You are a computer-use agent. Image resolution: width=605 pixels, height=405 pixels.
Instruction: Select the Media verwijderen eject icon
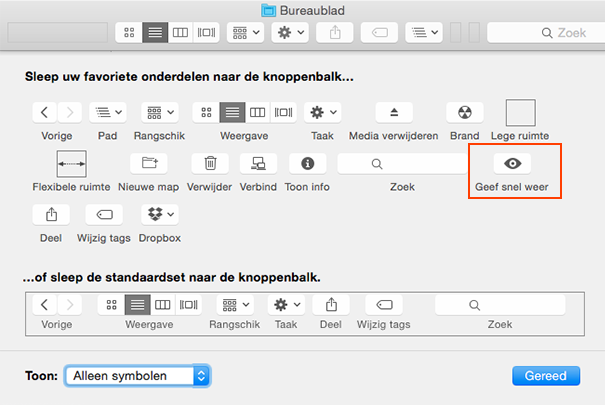click(x=394, y=112)
